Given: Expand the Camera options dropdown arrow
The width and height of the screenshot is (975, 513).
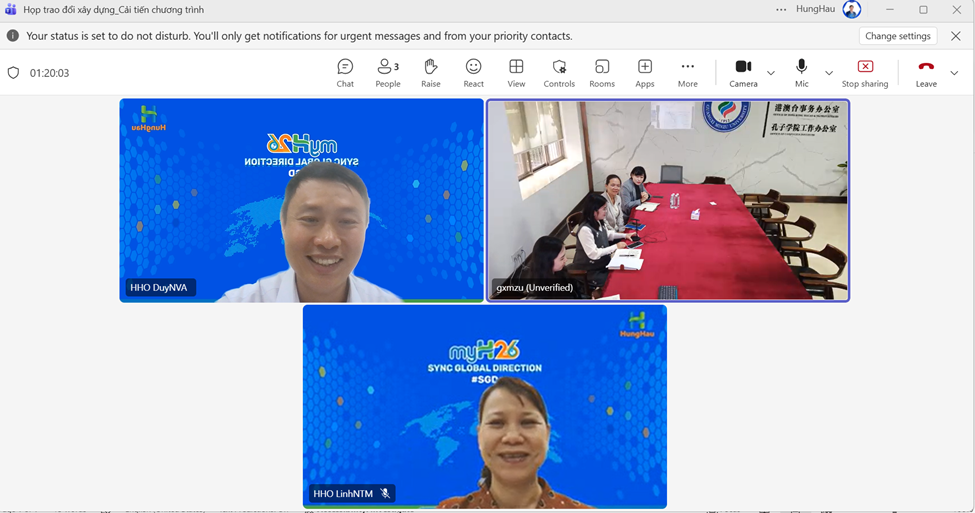Looking at the screenshot, I should pyautogui.click(x=771, y=73).
